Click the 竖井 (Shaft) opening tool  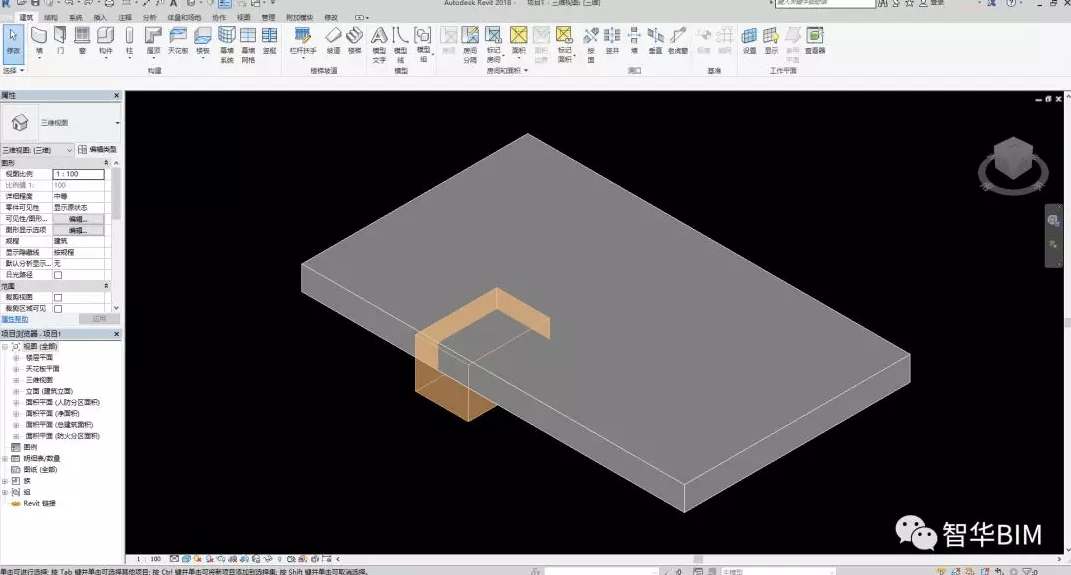[x=612, y=39]
